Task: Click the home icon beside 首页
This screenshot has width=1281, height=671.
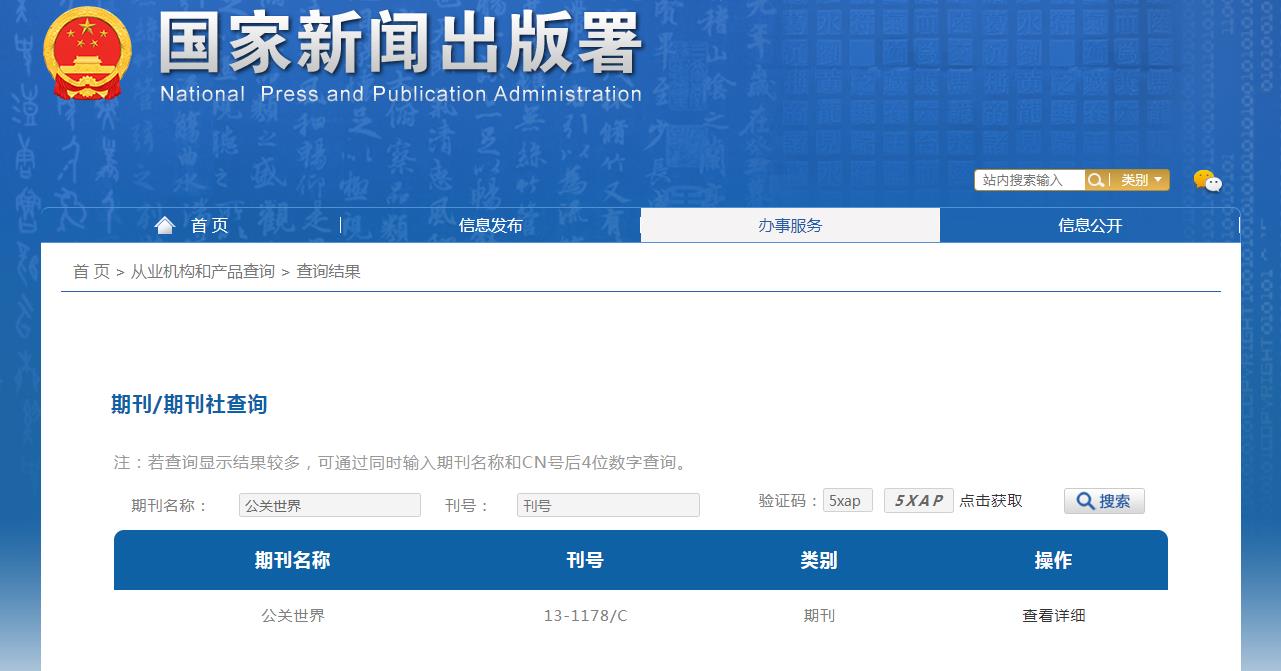Action: tap(165, 224)
